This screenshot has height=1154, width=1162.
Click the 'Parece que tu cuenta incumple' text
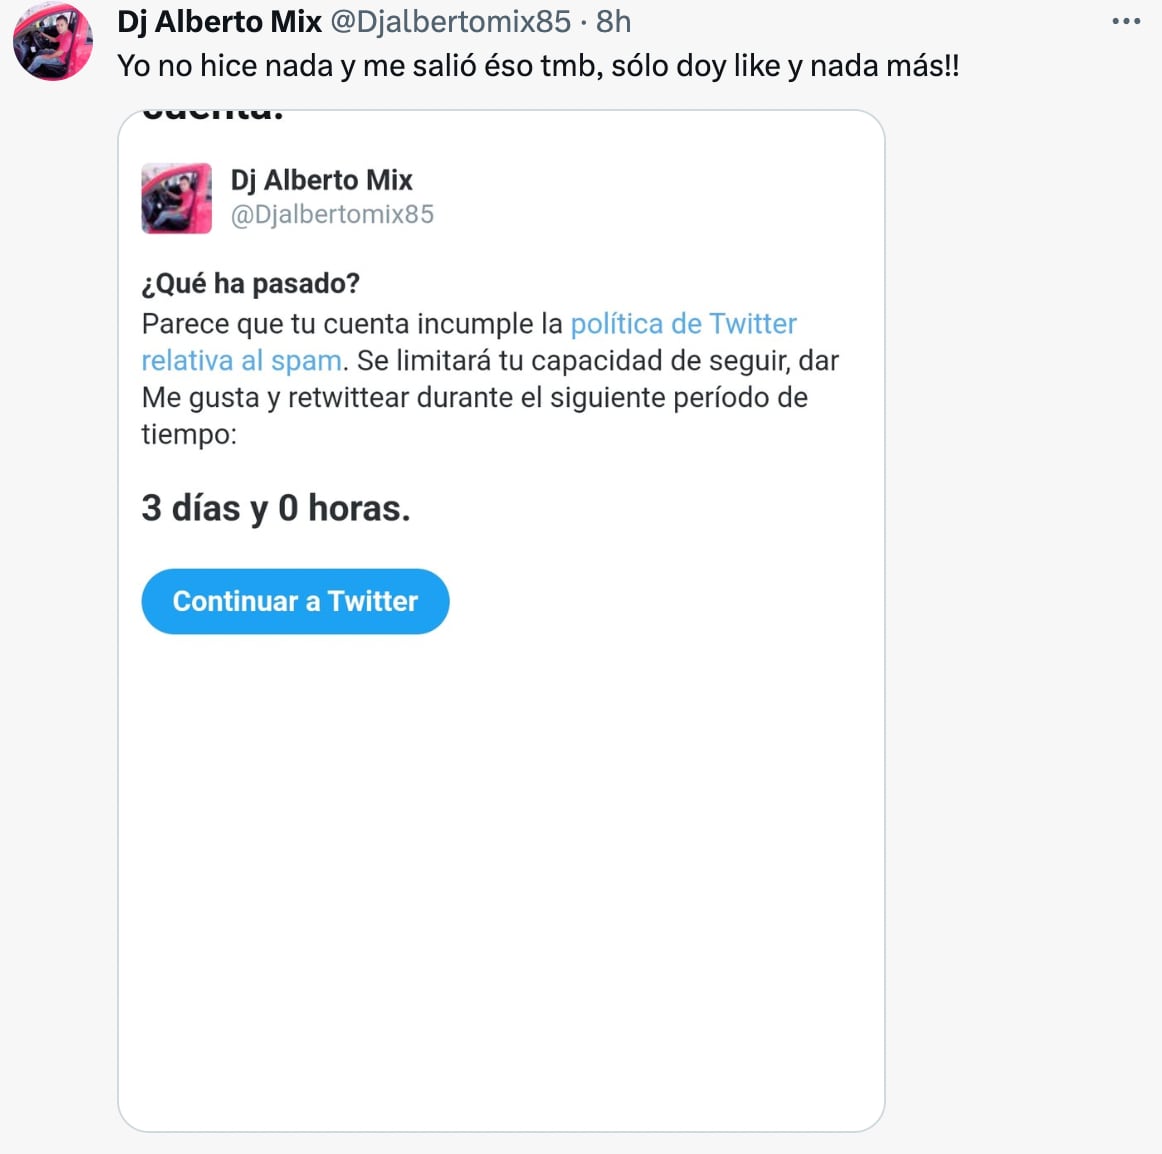352,324
